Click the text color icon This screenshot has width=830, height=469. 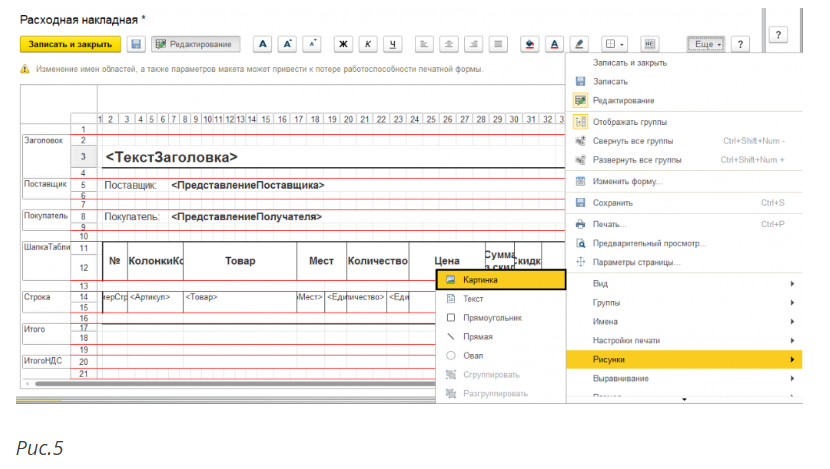(x=554, y=45)
